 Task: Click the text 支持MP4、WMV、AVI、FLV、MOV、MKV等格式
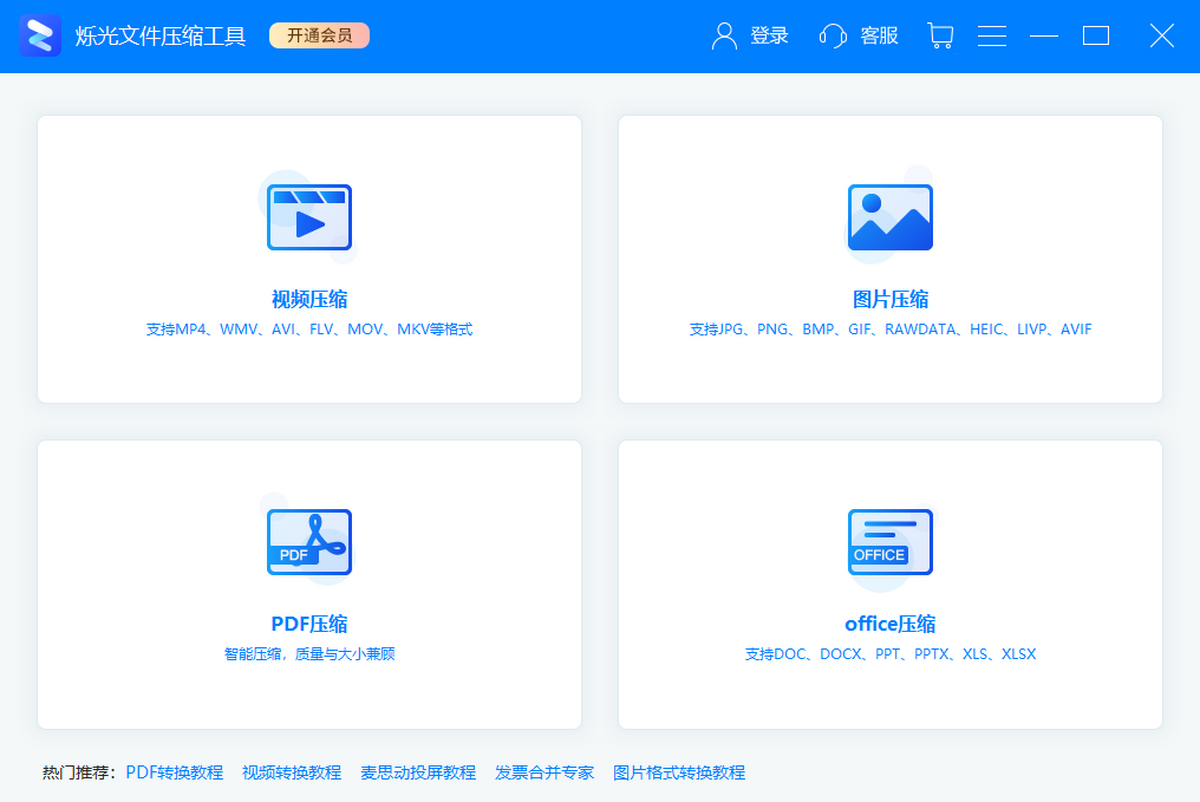pyautogui.click(x=309, y=329)
